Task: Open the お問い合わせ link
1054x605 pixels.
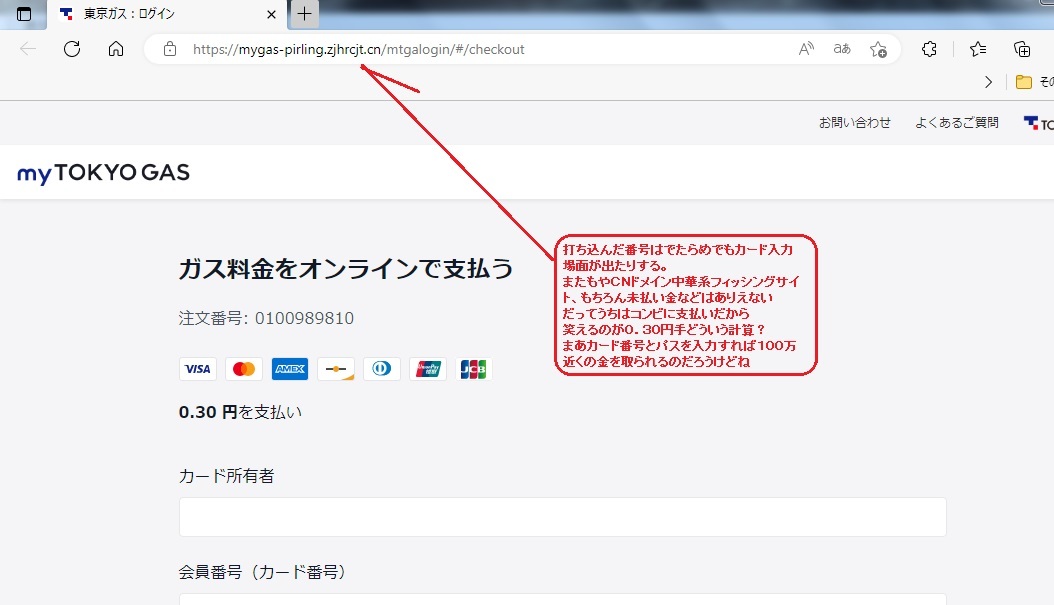Action: pos(854,123)
